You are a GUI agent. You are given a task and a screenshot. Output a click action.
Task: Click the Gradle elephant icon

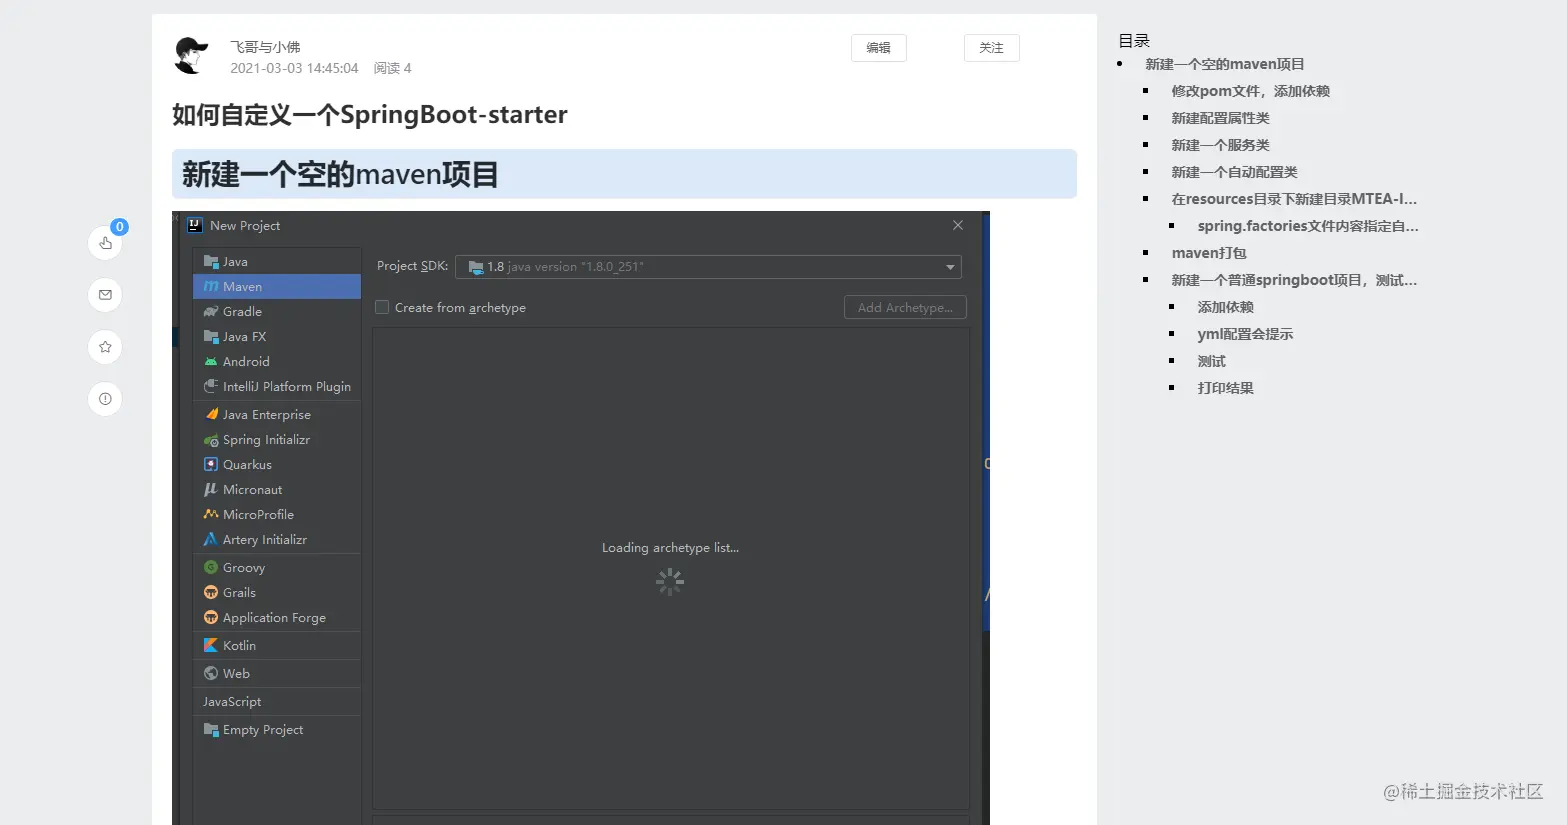[x=211, y=311]
